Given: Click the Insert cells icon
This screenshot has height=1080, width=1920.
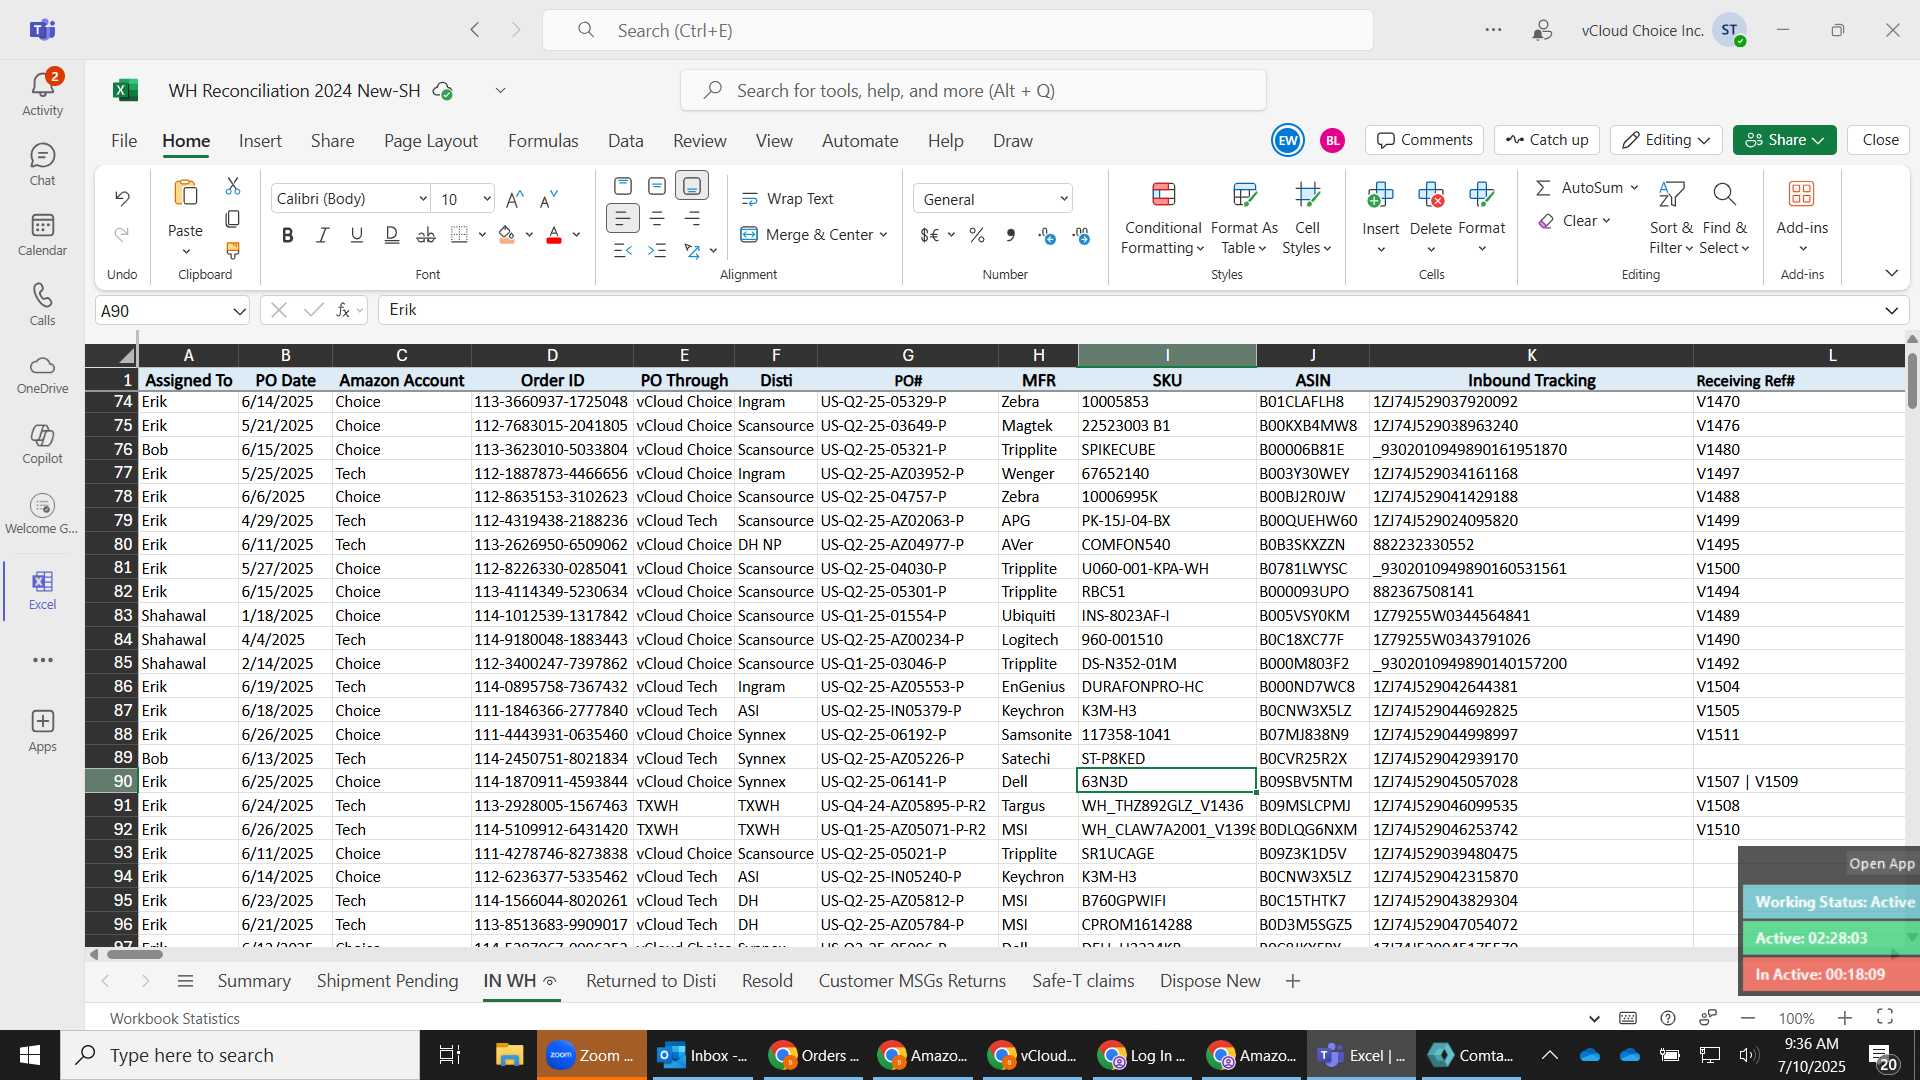Looking at the screenshot, I should [1380, 194].
